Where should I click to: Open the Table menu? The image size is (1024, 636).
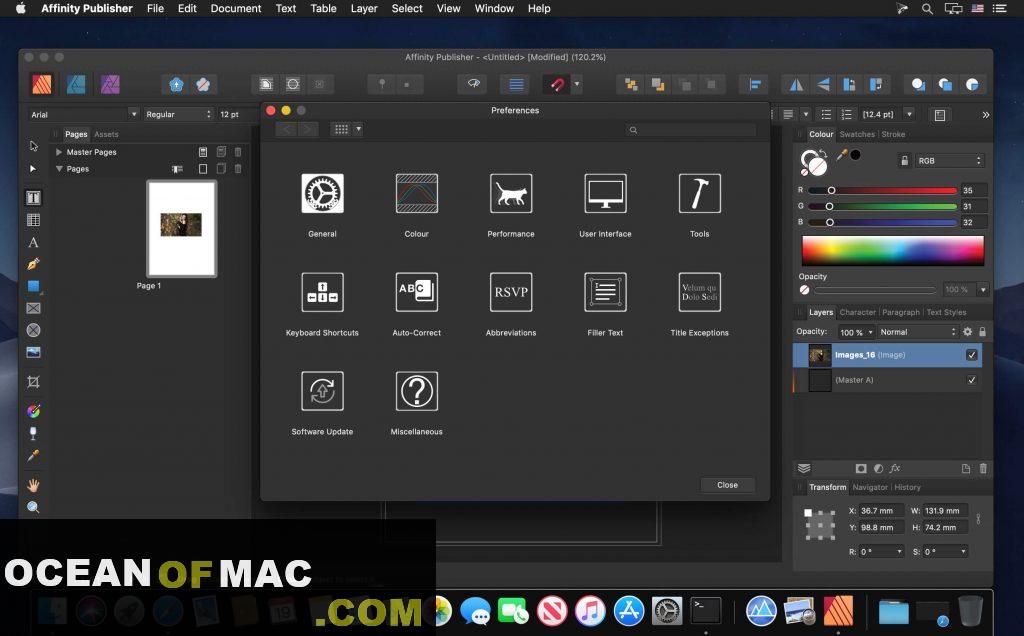[x=323, y=8]
